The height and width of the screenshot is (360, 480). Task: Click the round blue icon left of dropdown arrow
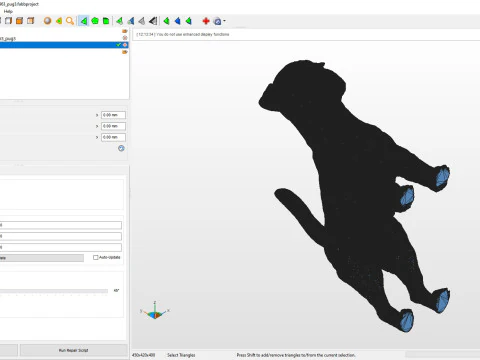click(x=217, y=21)
